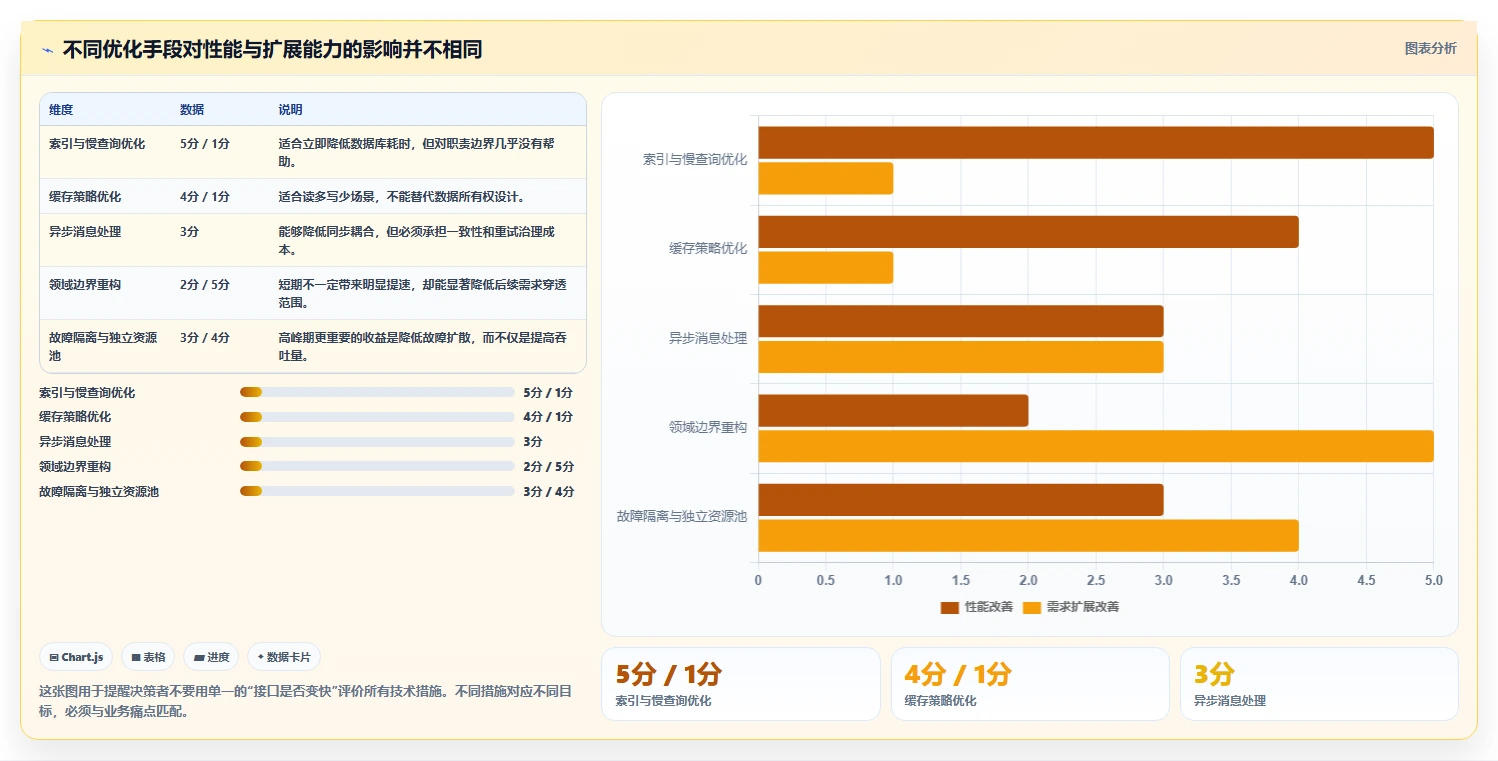Viewport: 1498px width, 761px height.
Task: Click the orange bar for 缓存策略优化 in chart
Action: [x=825, y=267]
